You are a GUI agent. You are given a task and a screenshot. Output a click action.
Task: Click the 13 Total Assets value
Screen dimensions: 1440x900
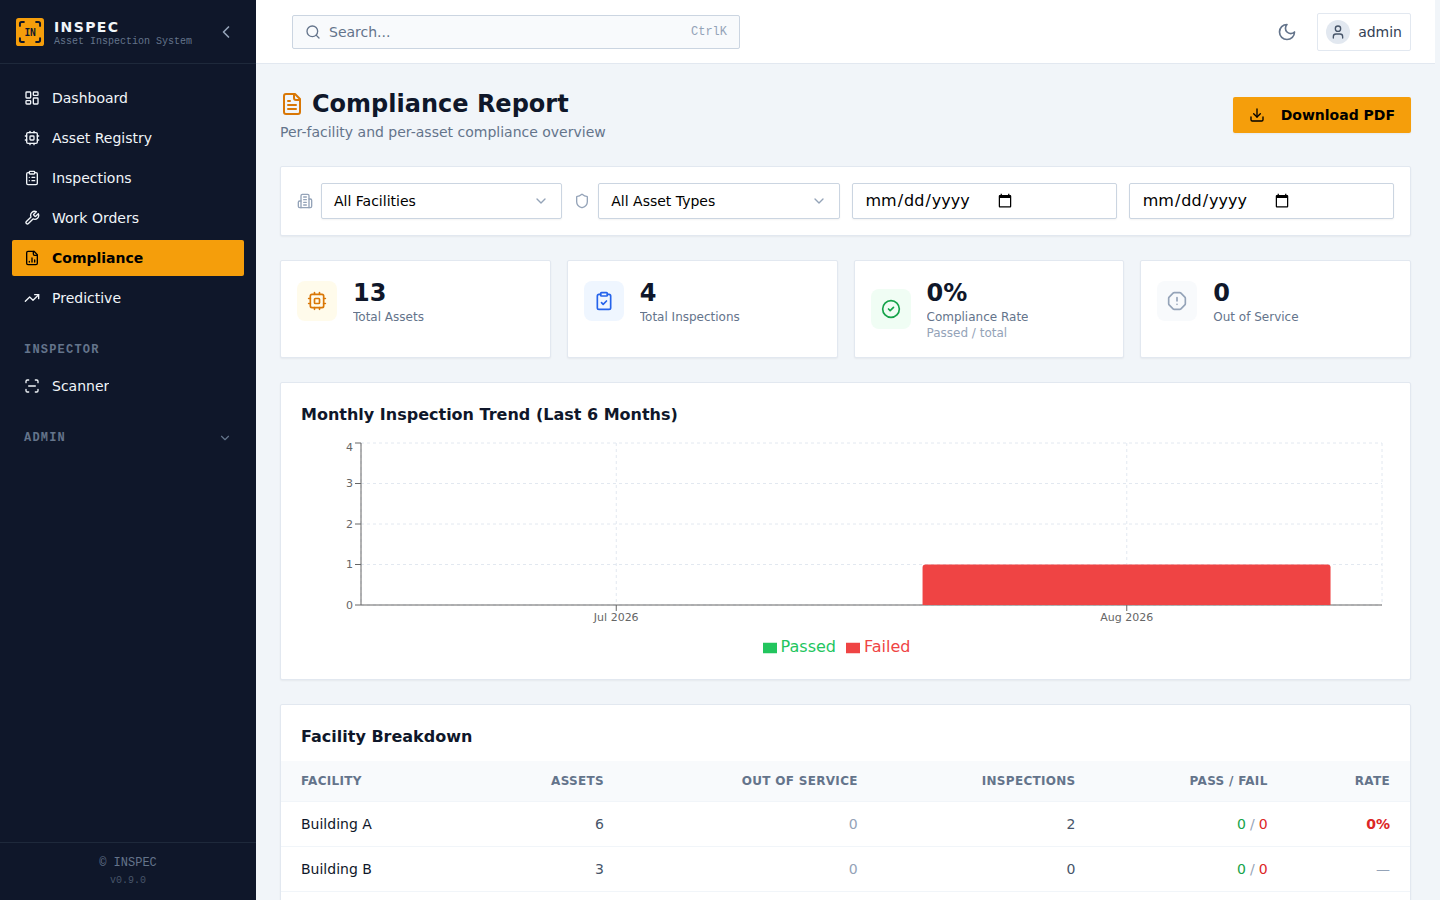[369, 292]
